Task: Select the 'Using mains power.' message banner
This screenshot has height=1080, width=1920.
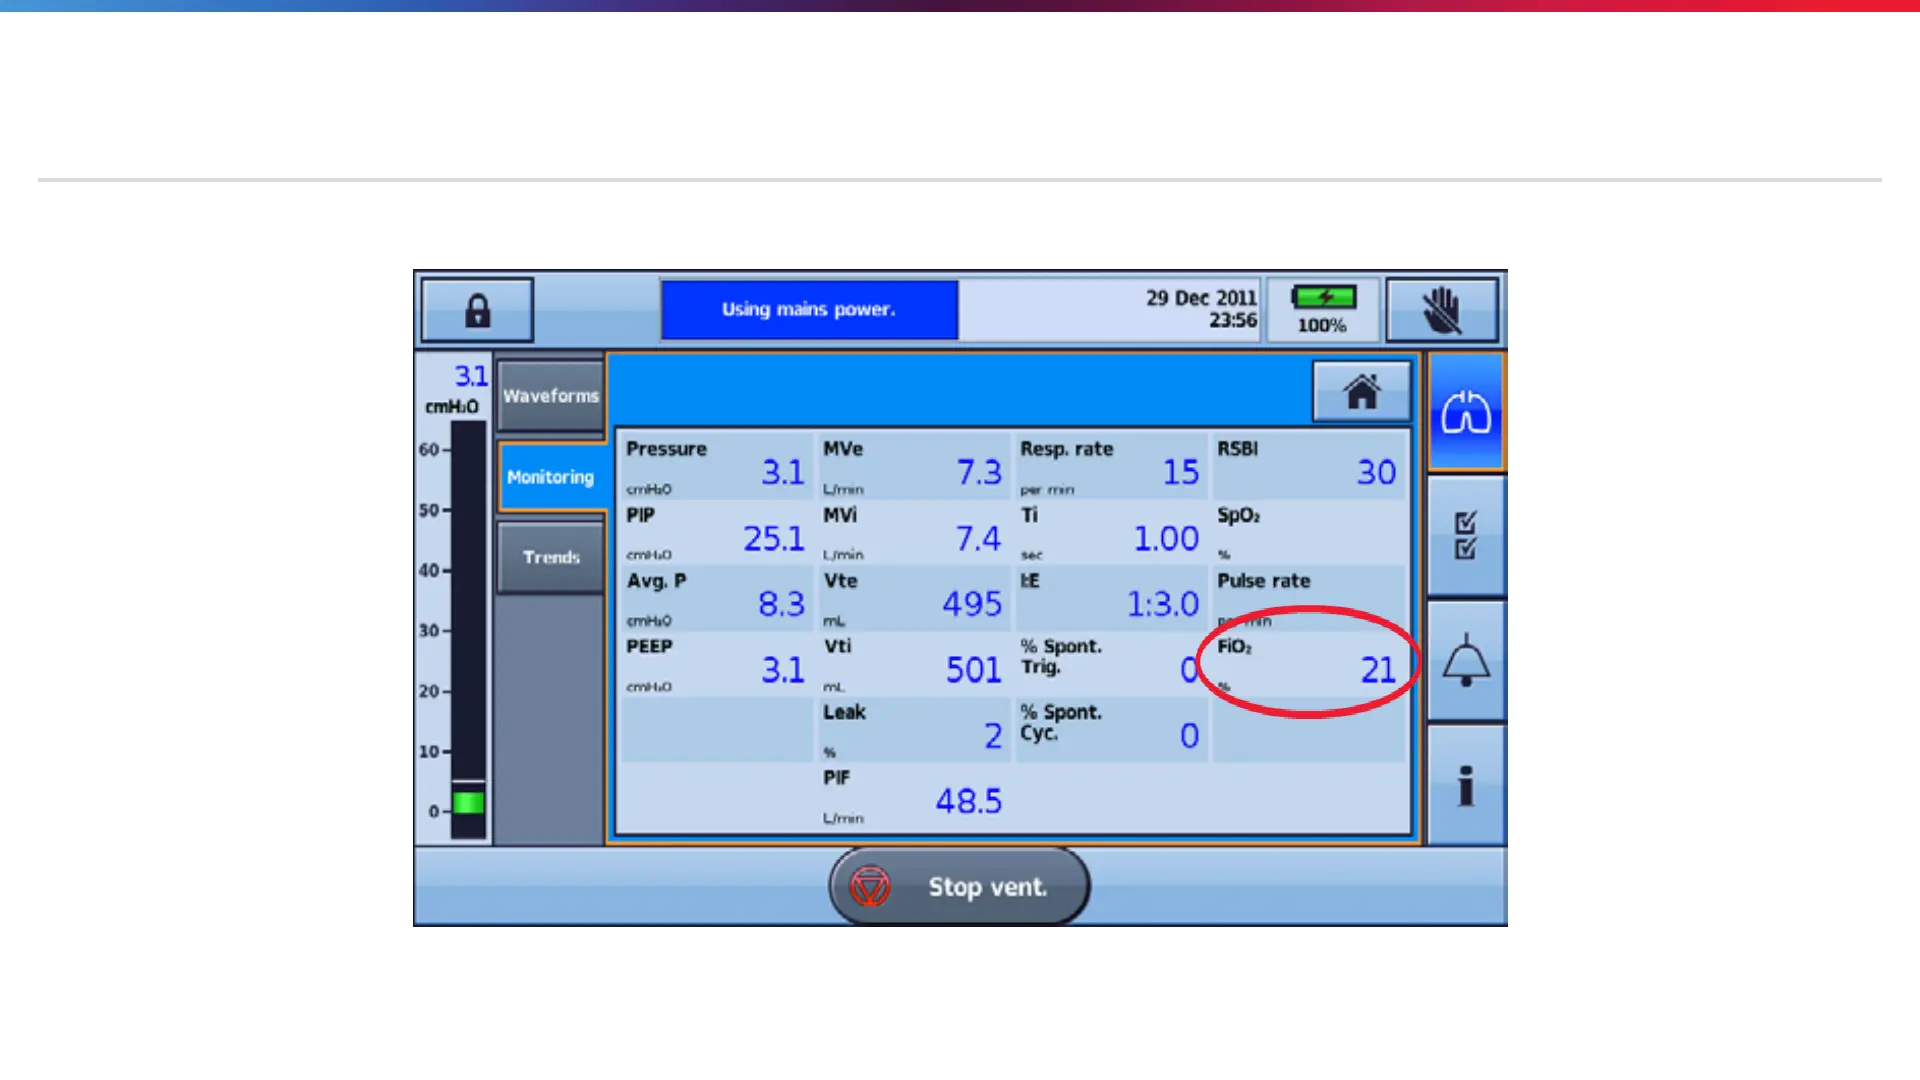Action: click(x=809, y=310)
